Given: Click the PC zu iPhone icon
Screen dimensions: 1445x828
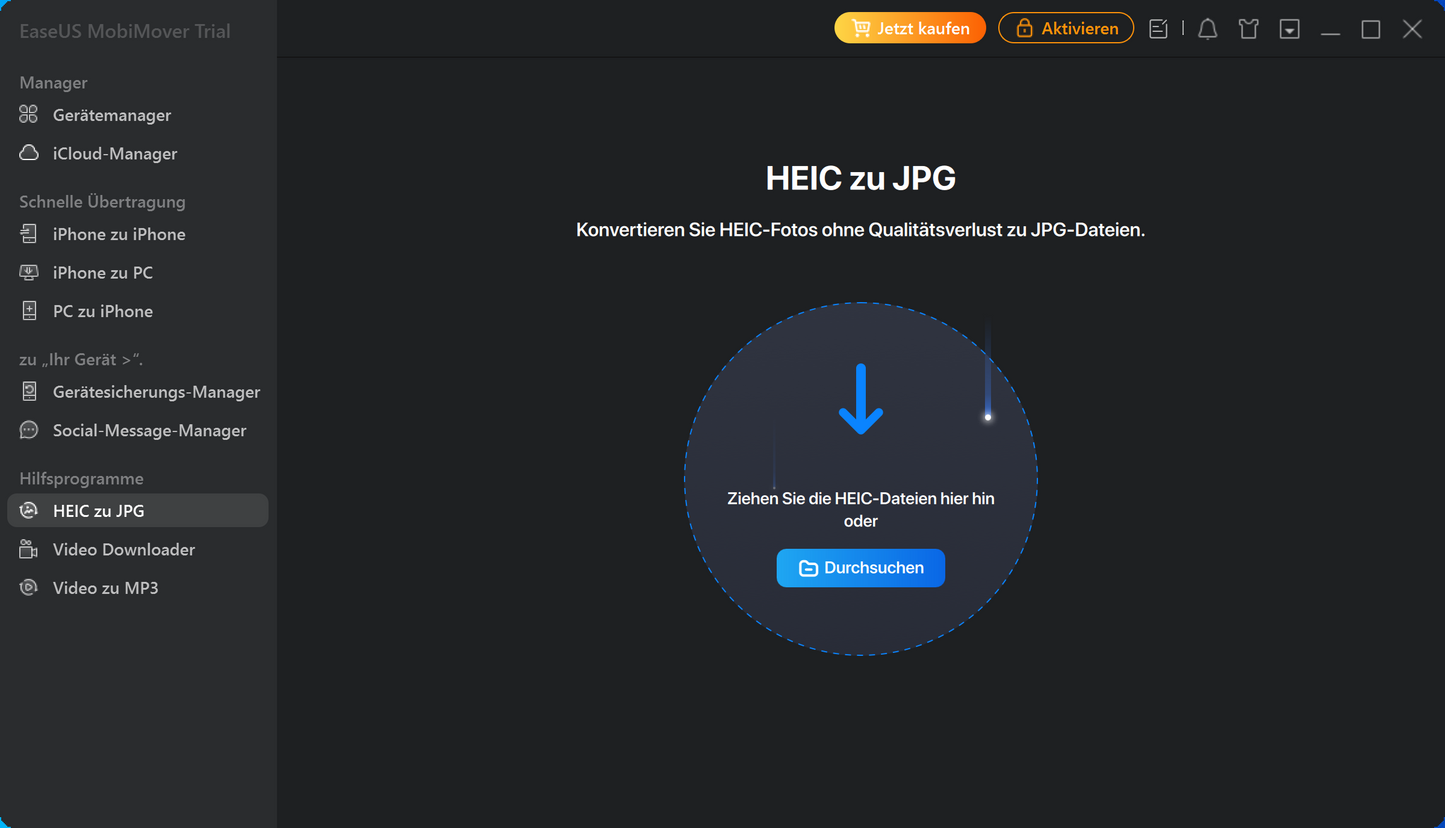Looking at the screenshot, I should 29,311.
